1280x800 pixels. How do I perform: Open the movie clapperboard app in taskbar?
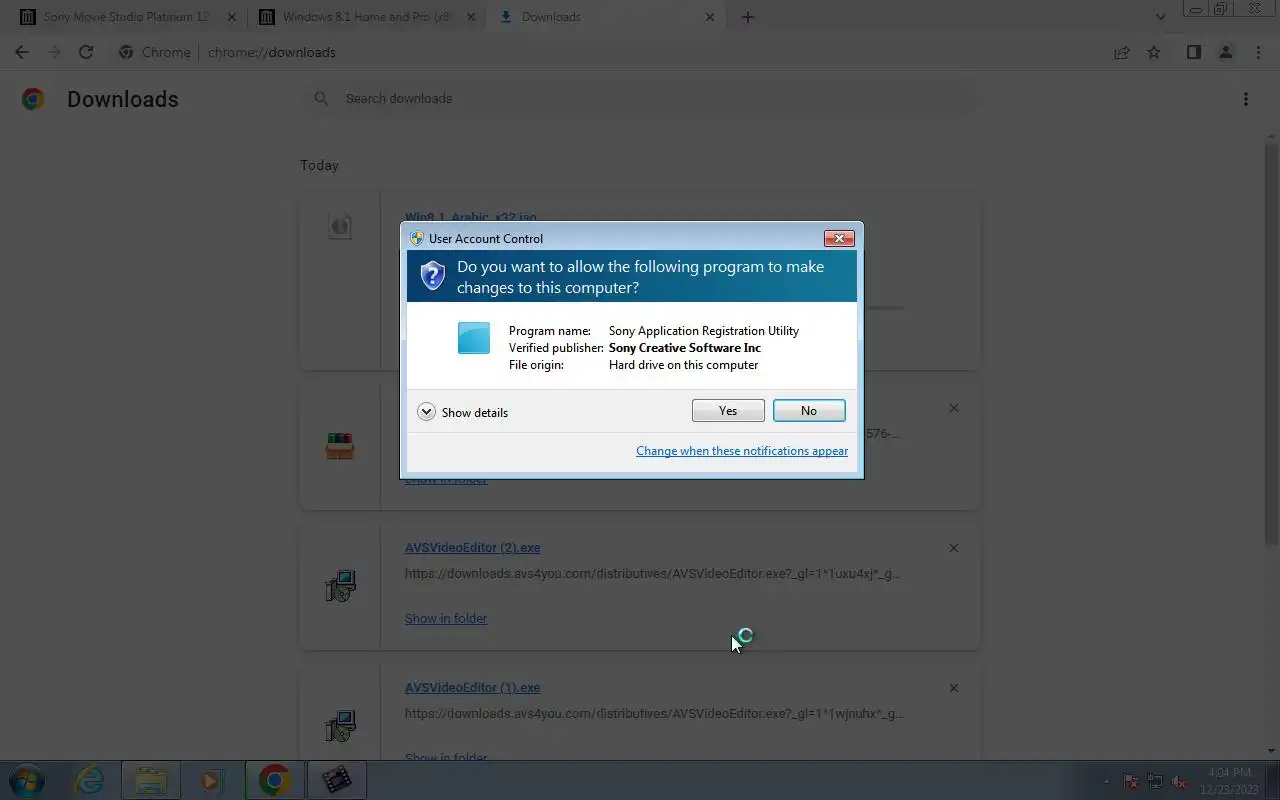tap(337, 780)
